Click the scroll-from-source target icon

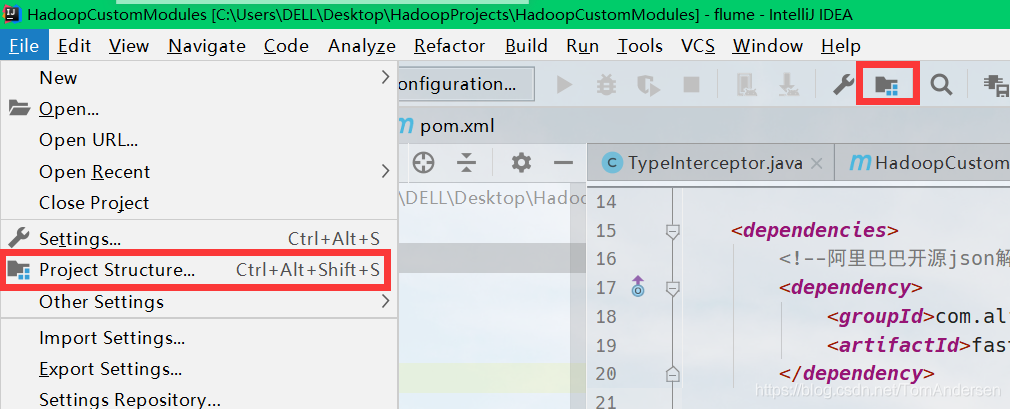[x=423, y=163]
